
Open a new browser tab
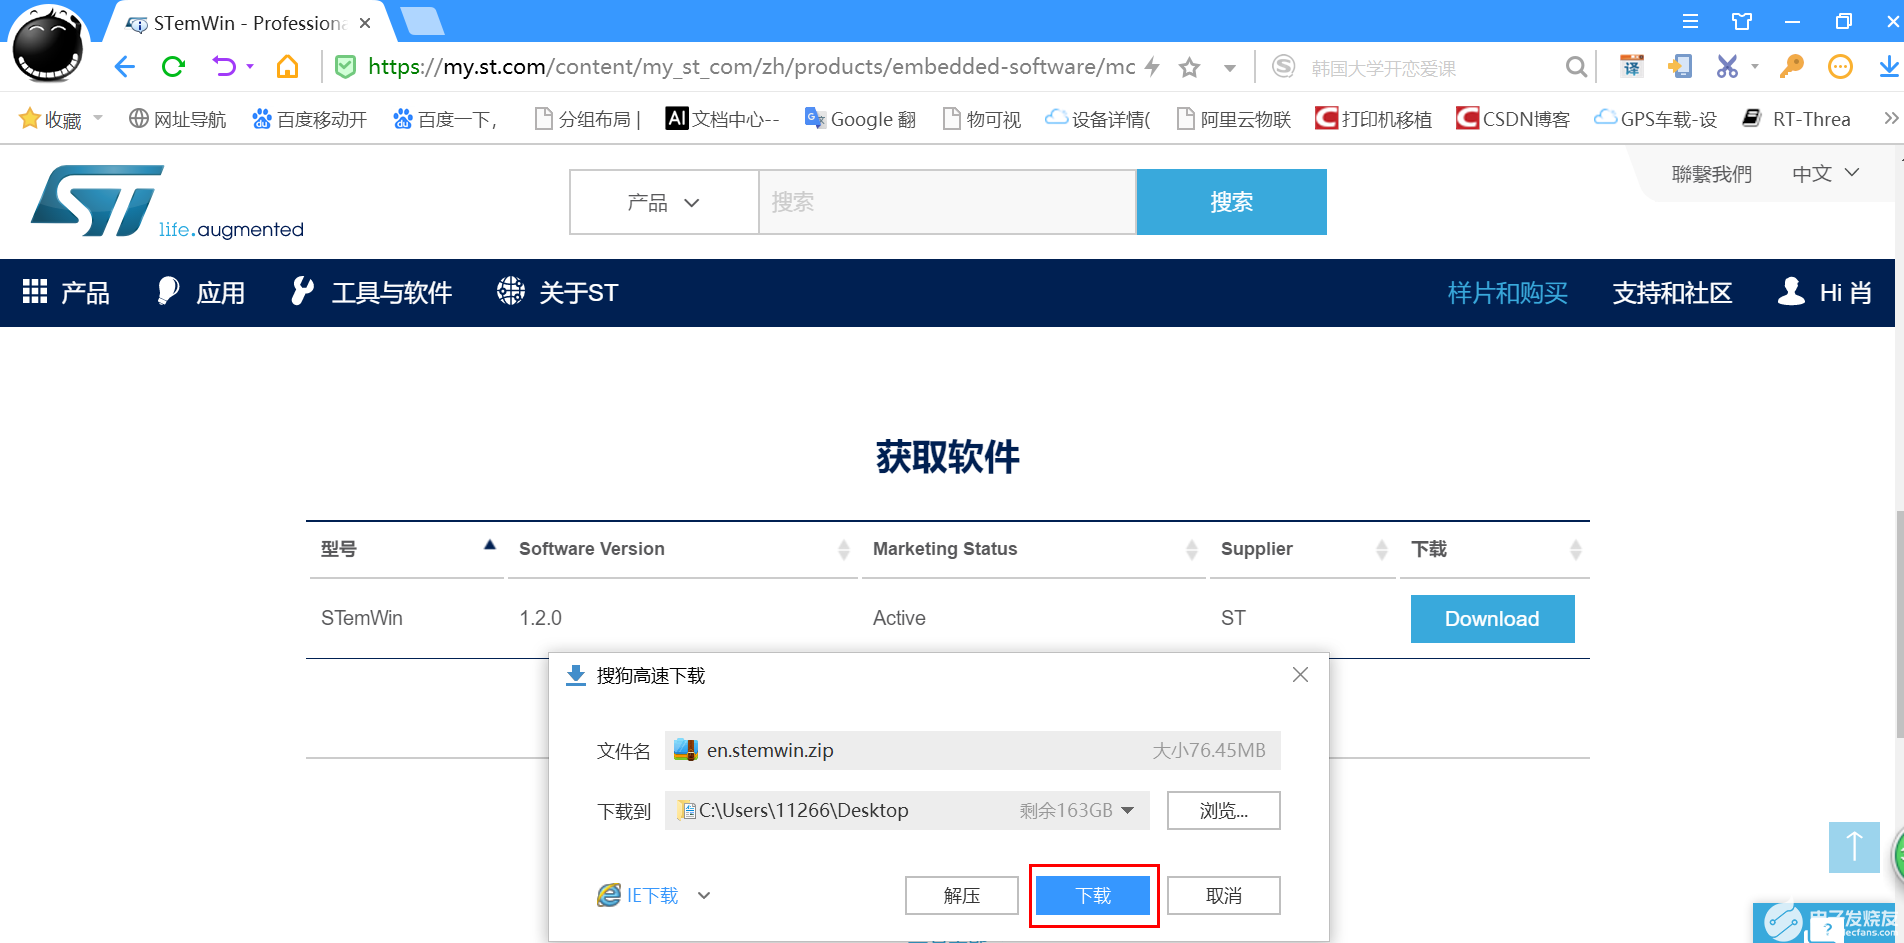(422, 21)
